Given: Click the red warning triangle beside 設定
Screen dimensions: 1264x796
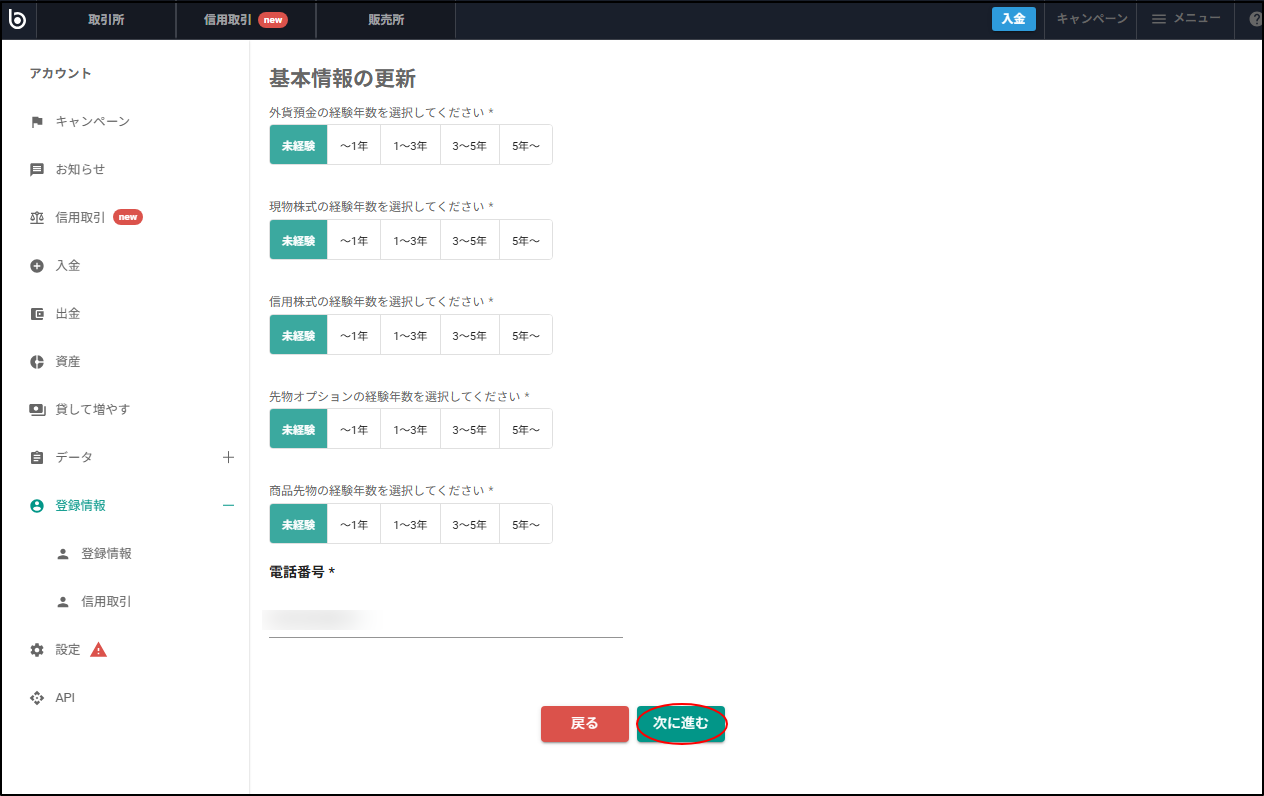Looking at the screenshot, I should [x=98, y=650].
